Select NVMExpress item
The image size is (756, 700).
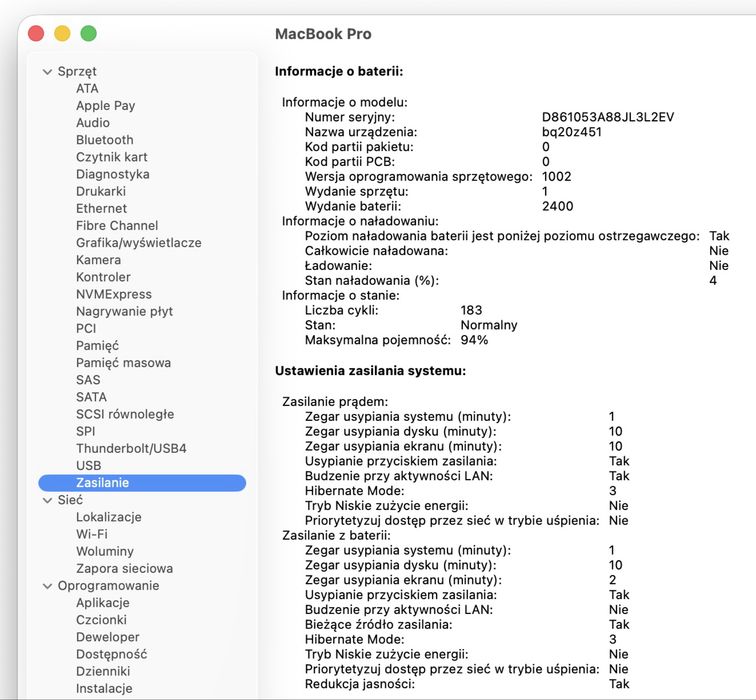113,295
